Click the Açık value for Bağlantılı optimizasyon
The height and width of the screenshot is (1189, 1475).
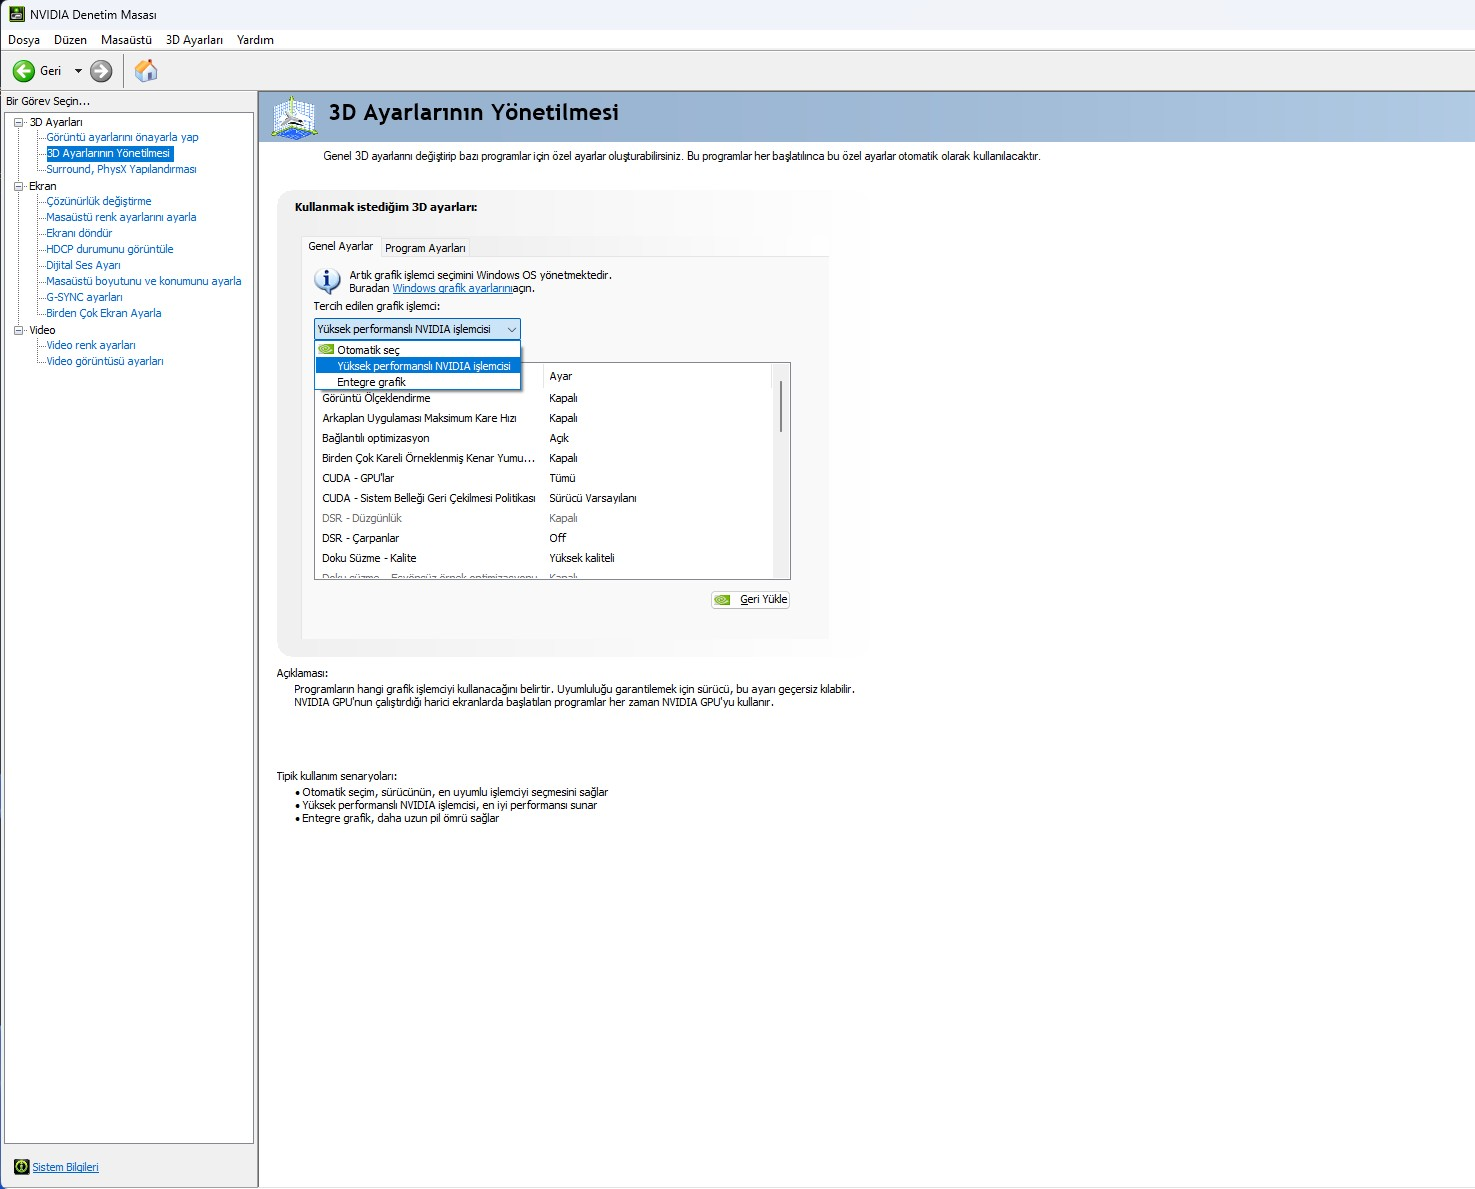coord(559,438)
